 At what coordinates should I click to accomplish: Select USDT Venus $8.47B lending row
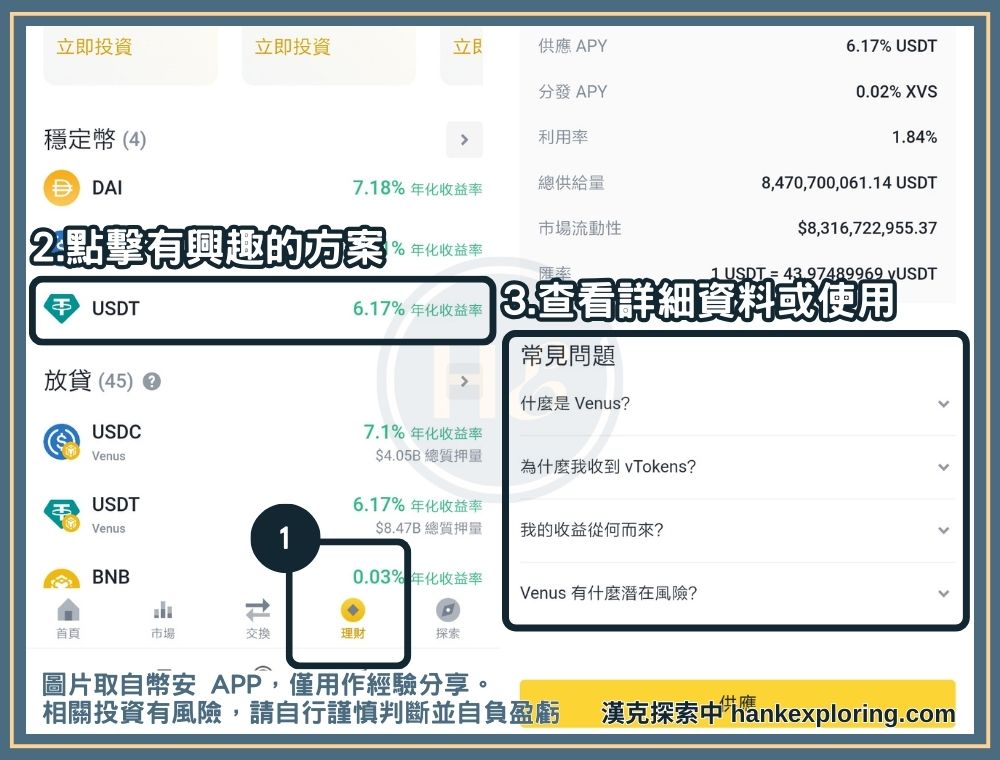263,515
